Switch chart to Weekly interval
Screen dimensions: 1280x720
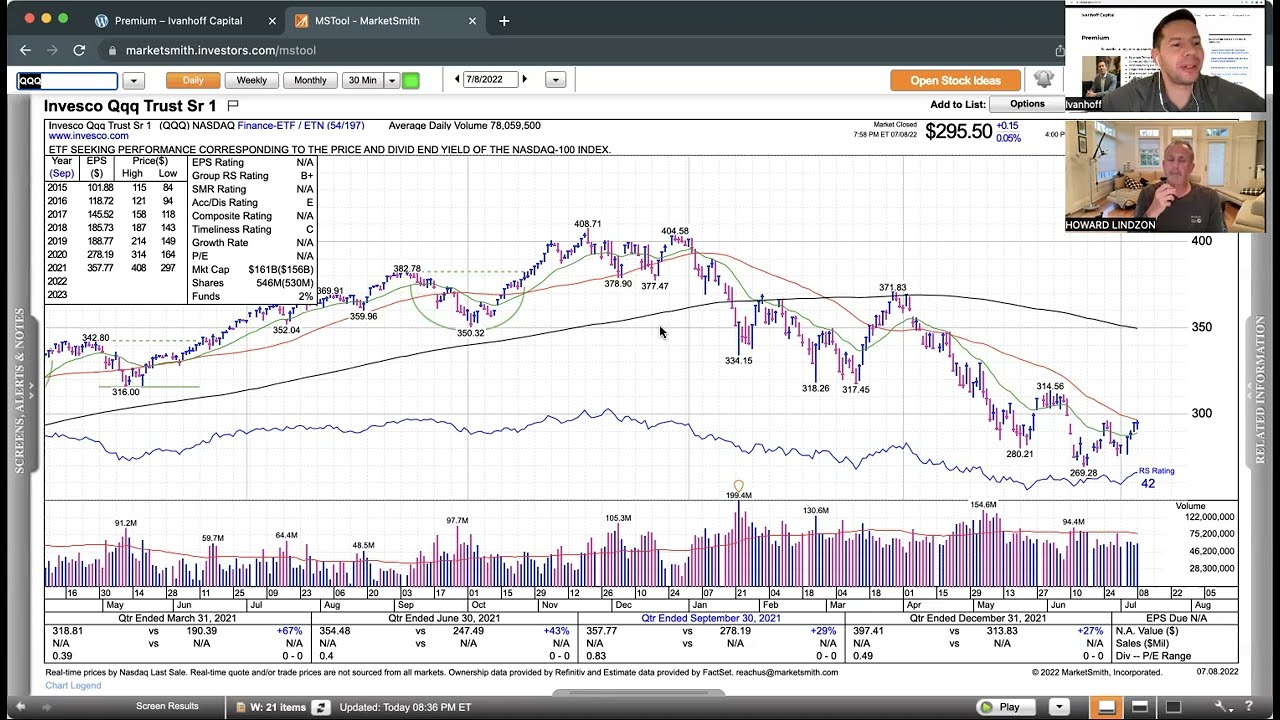251,80
